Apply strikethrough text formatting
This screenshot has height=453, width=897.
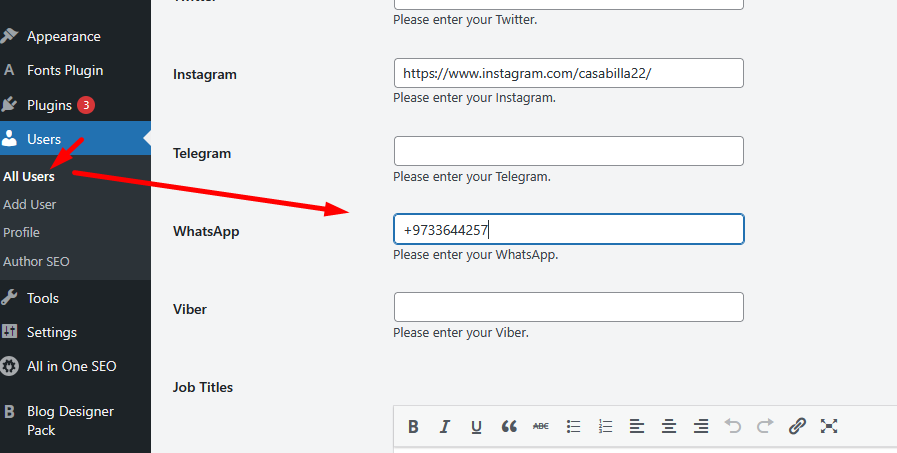pos(541,426)
